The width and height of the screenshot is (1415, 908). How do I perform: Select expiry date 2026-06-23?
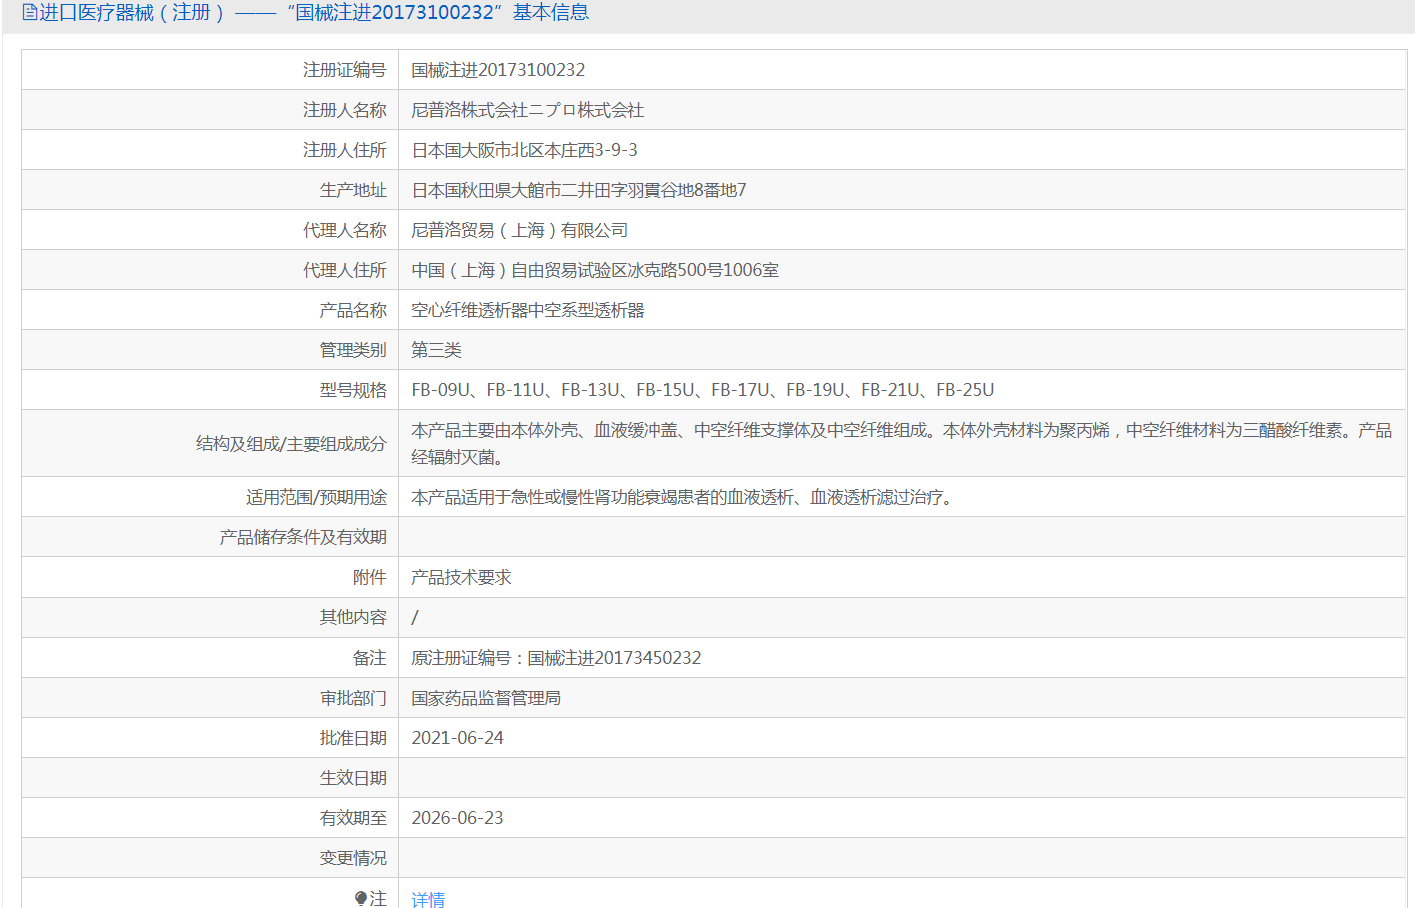pyautogui.click(x=457, y=817)
